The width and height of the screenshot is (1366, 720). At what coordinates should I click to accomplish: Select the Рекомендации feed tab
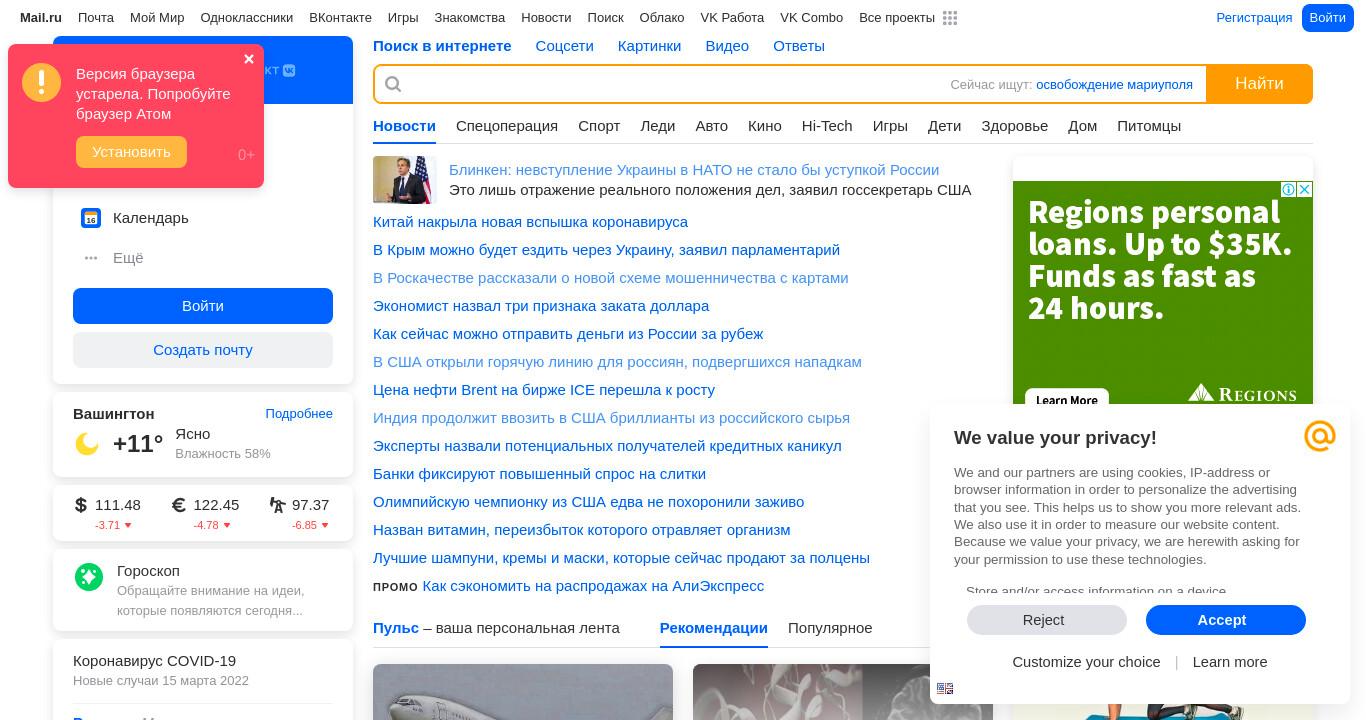coord(714,628)
